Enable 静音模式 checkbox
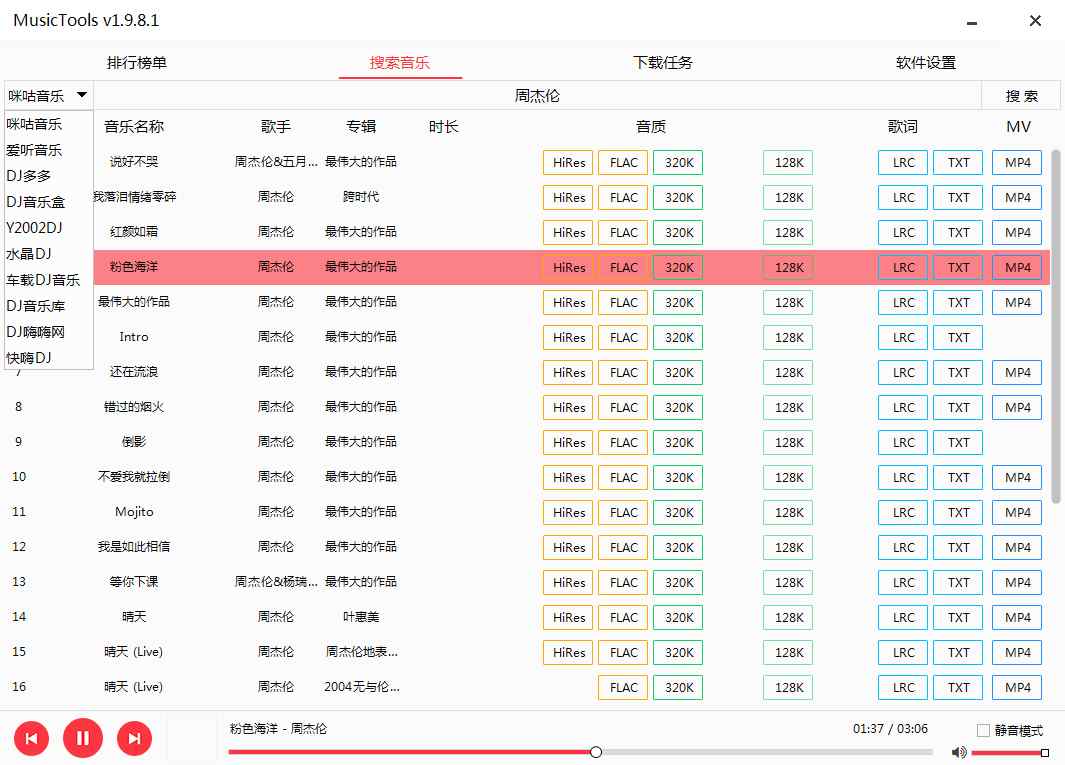 (983, 730)
